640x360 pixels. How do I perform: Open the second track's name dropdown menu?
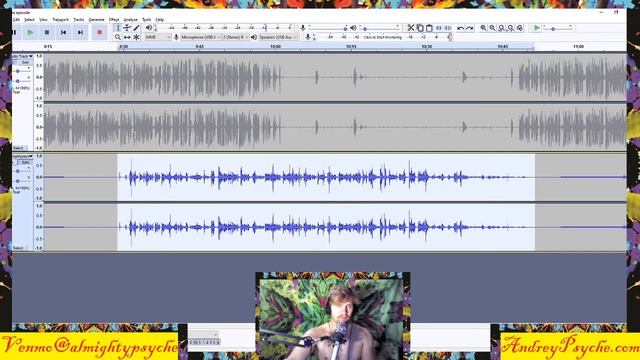[x=22, y=156]
